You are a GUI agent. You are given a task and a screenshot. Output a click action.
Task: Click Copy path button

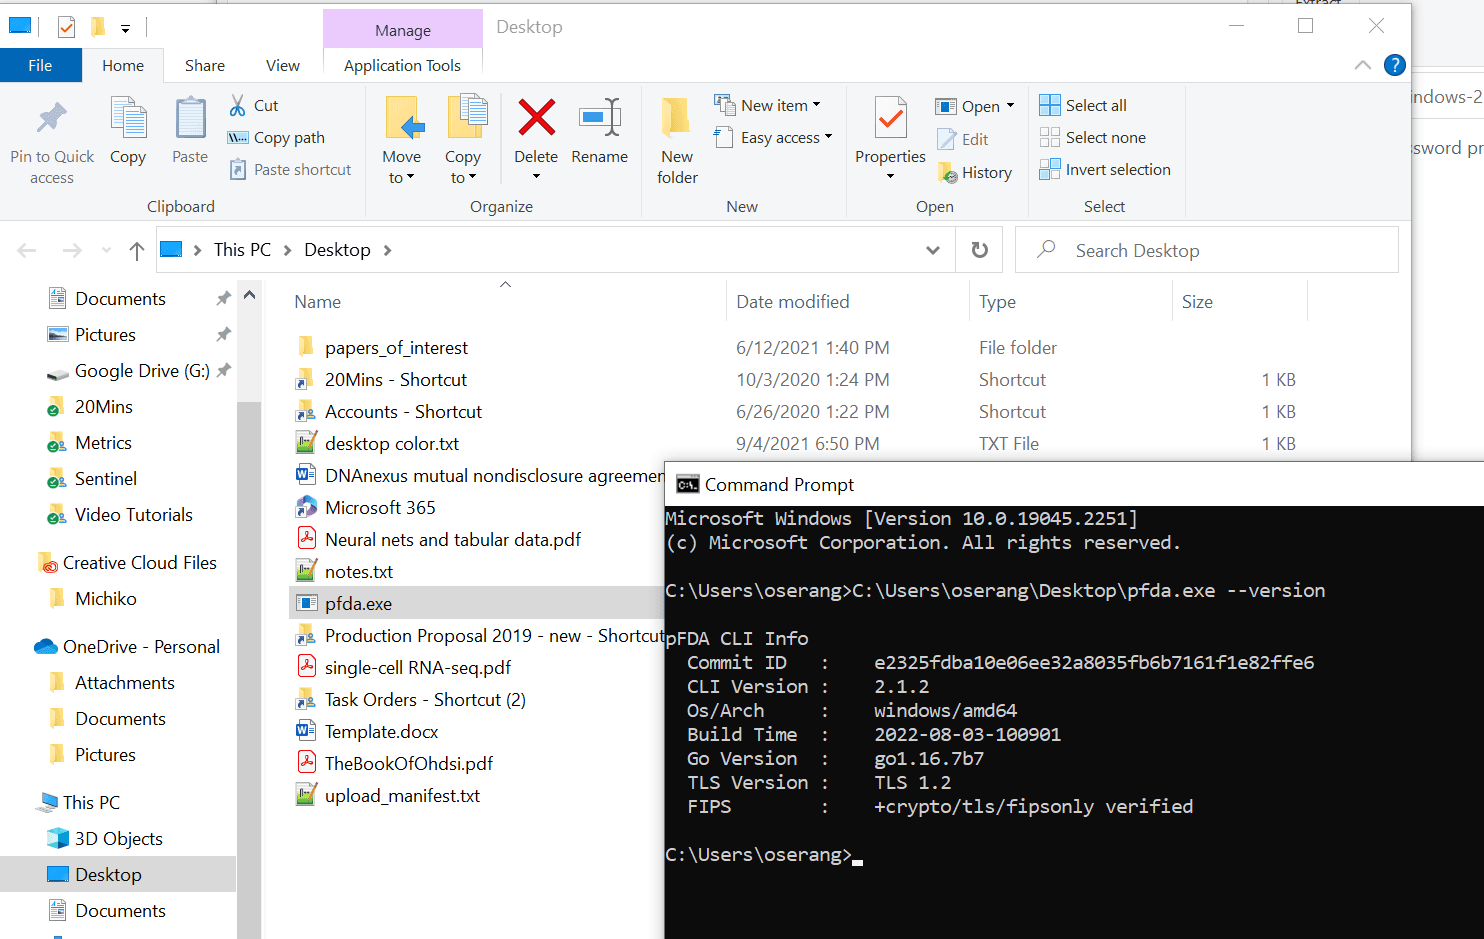pos(276,137)
